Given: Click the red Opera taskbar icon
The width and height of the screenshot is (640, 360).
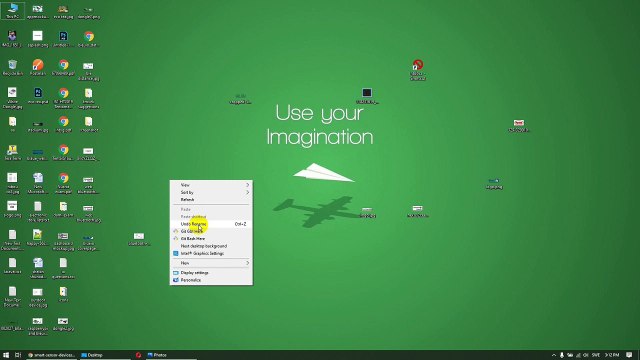Looking at the screenshot, I should tap(138, 355).
